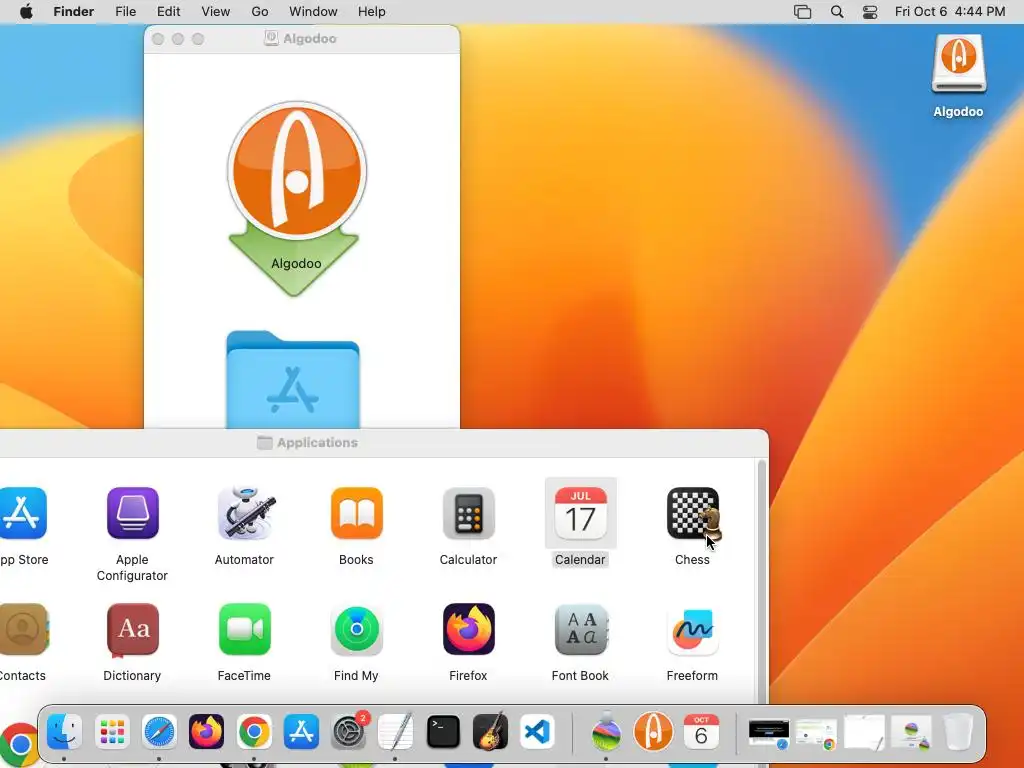This screenshot has height=768, width=1024.
Task: Select App Store in the Applications window
Action: 24,513
